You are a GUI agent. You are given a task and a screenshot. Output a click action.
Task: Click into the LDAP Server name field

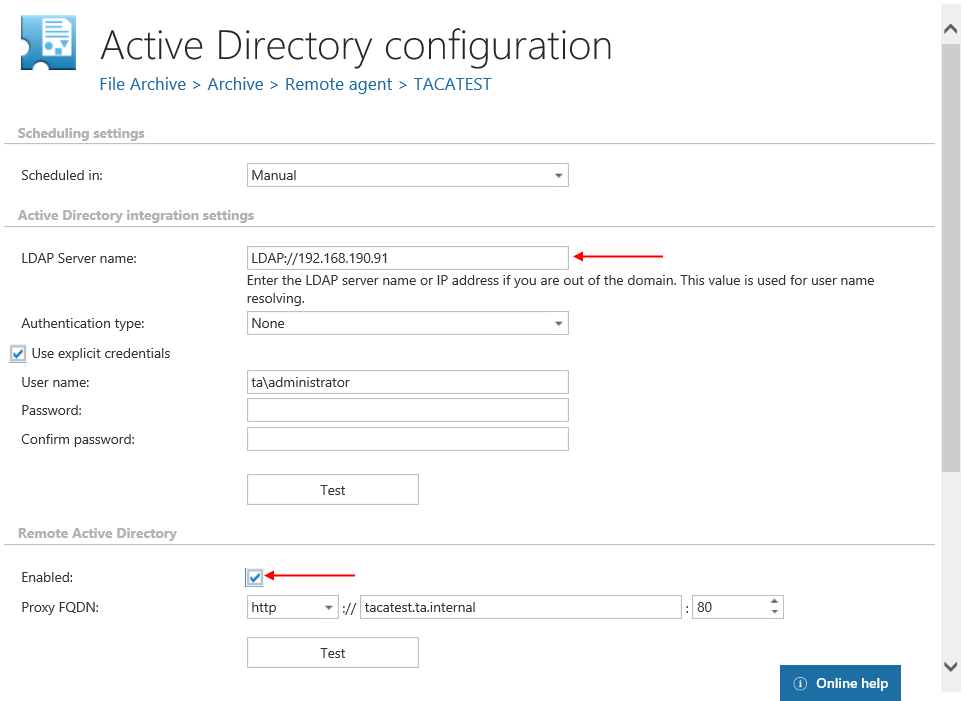[407, 258]
